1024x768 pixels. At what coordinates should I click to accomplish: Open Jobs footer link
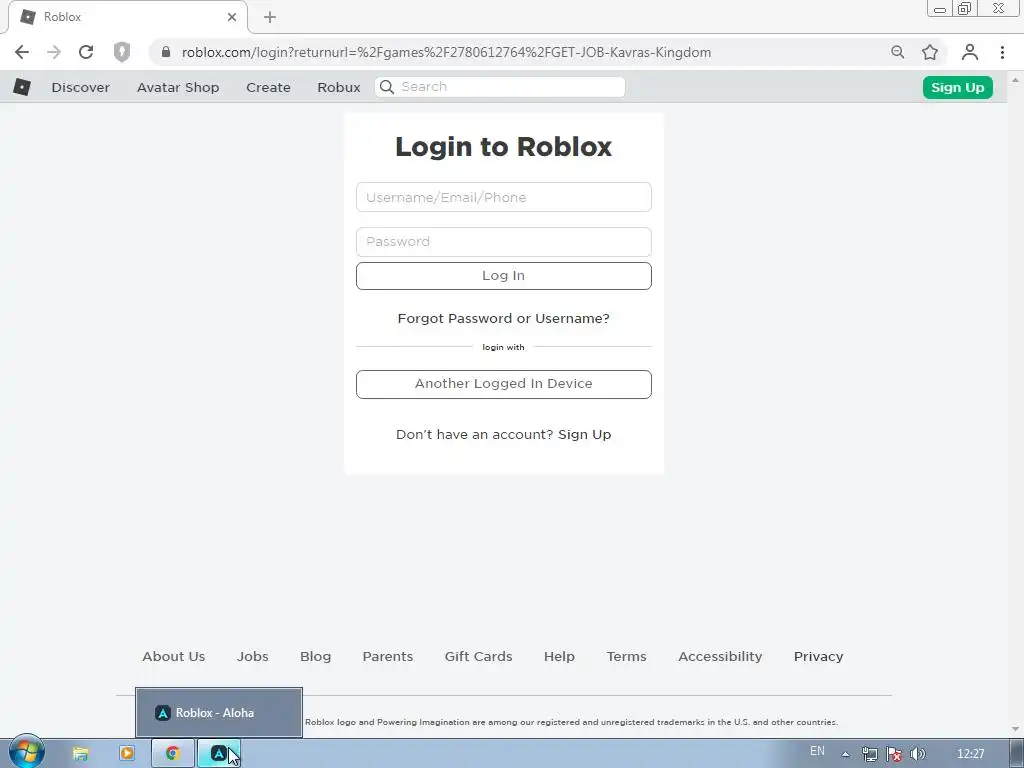253,656
